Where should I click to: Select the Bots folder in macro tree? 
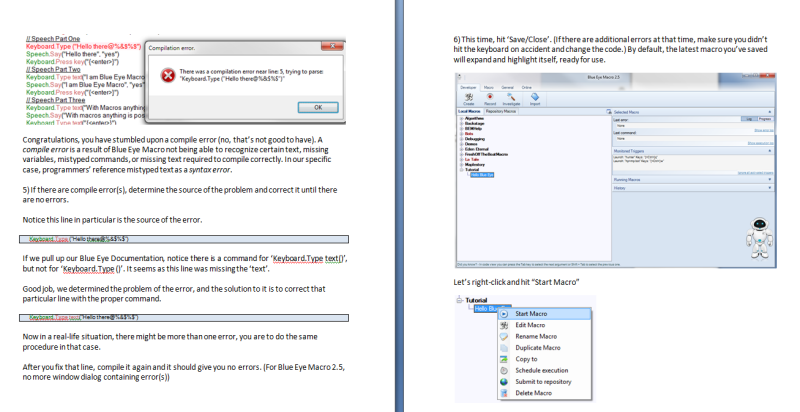[x=469, y=134]
